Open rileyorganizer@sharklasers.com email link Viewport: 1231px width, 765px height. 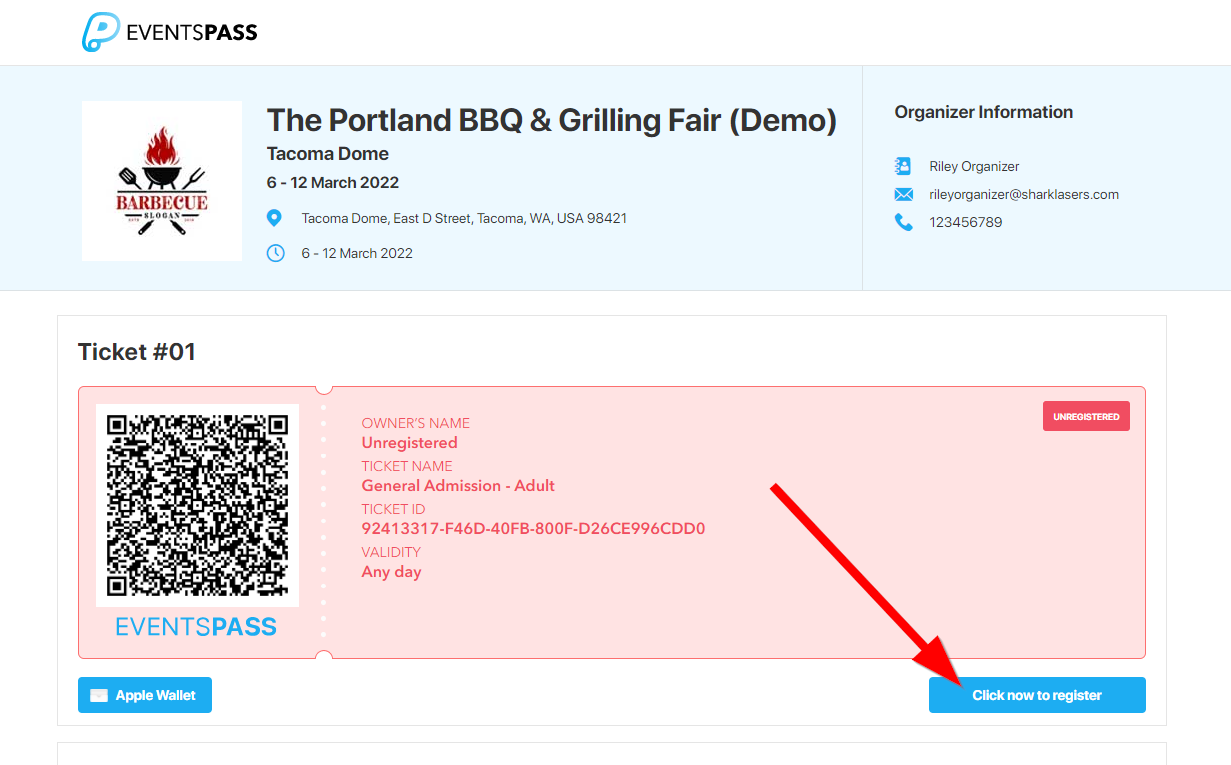[x=1024, y=194]
